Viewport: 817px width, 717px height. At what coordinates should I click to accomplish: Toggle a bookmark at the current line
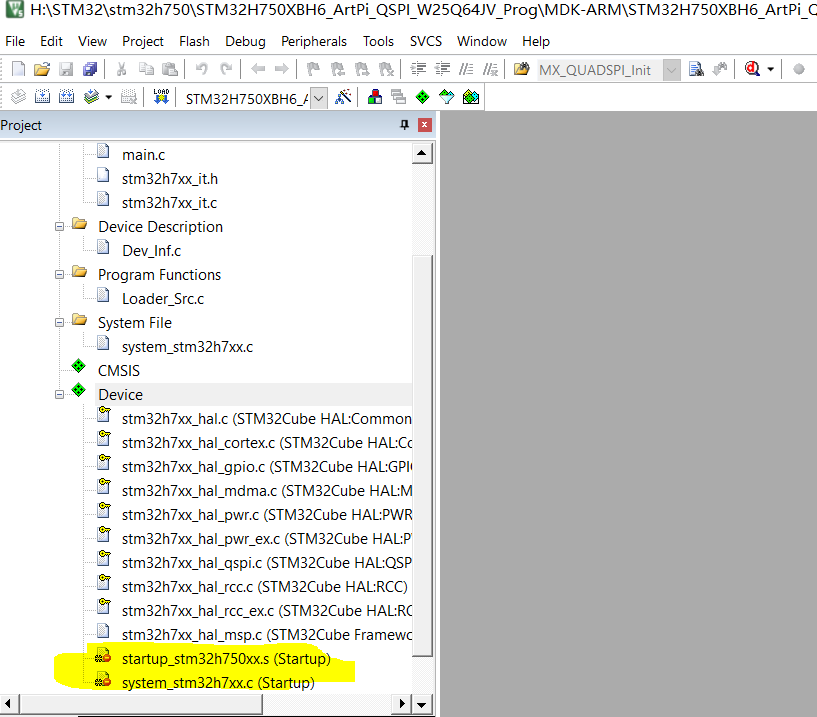click(313, 68)
